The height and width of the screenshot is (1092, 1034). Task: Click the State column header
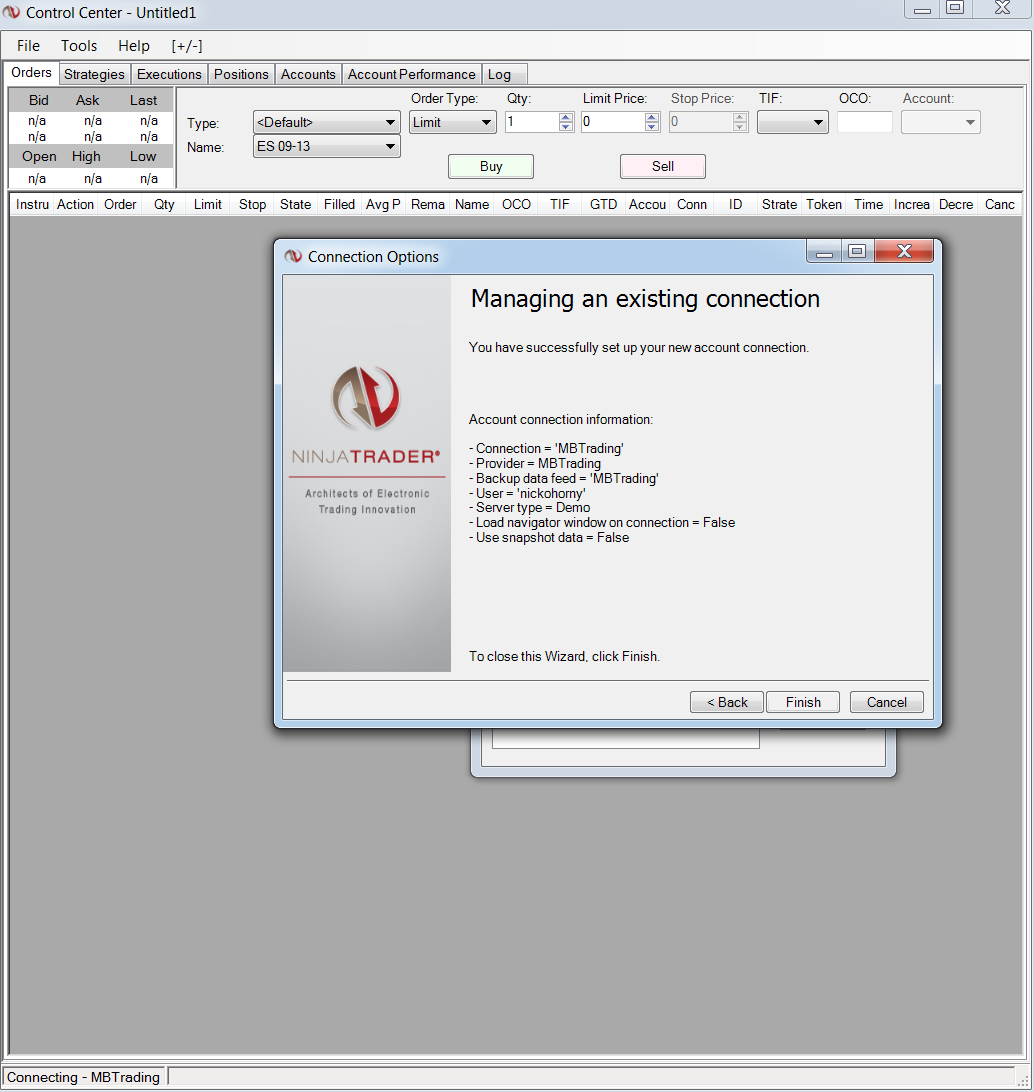[x=295, y=204]
